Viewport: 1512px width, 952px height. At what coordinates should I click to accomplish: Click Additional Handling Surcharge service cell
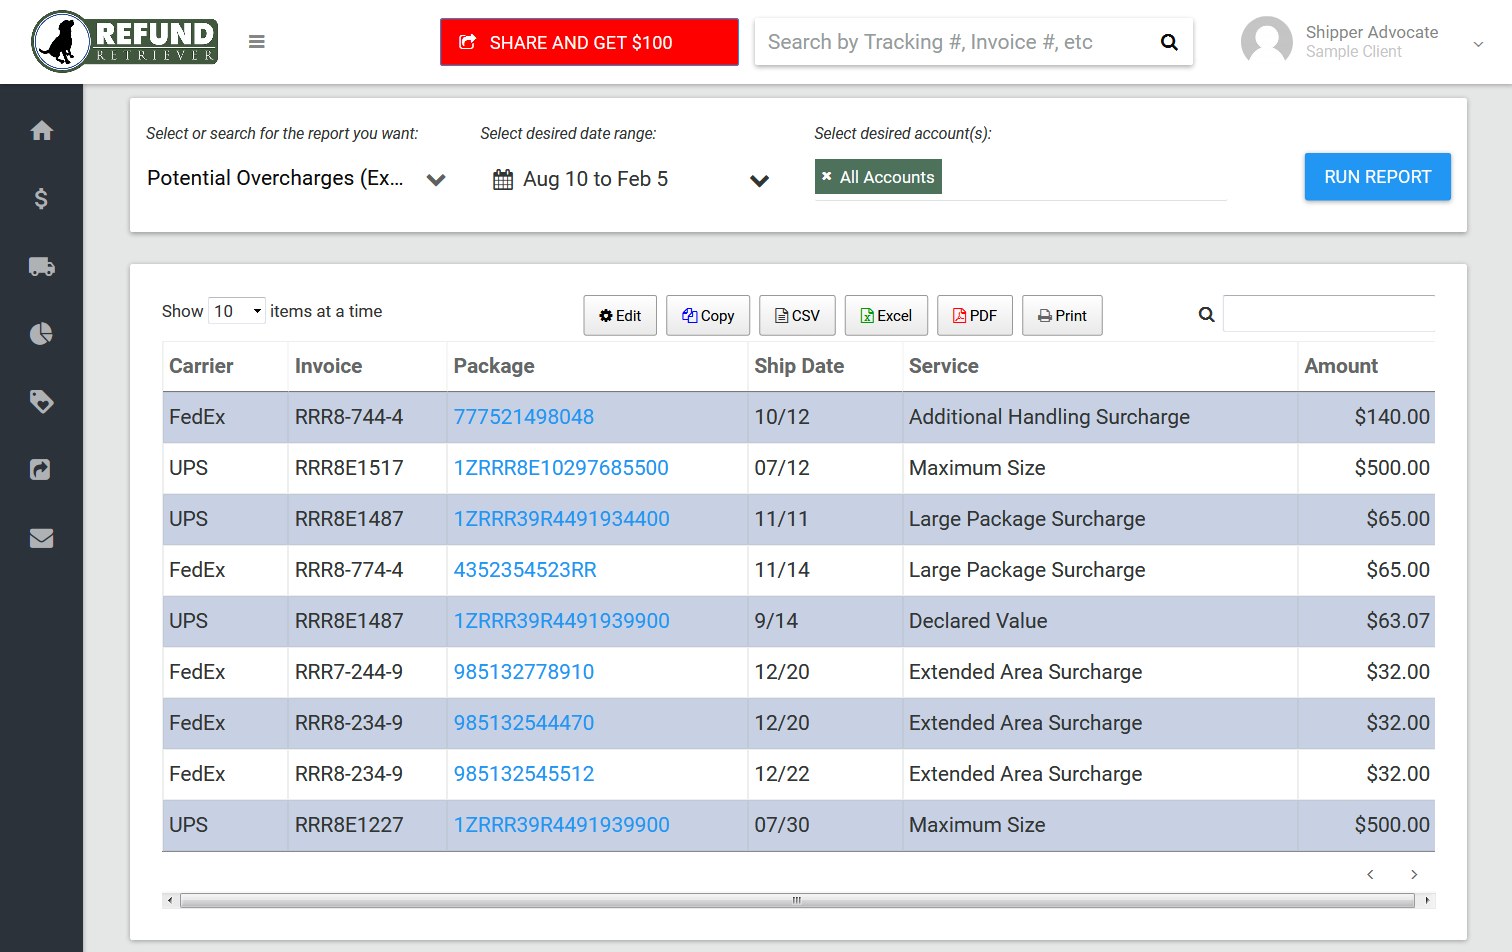[x=1100, y=417]
